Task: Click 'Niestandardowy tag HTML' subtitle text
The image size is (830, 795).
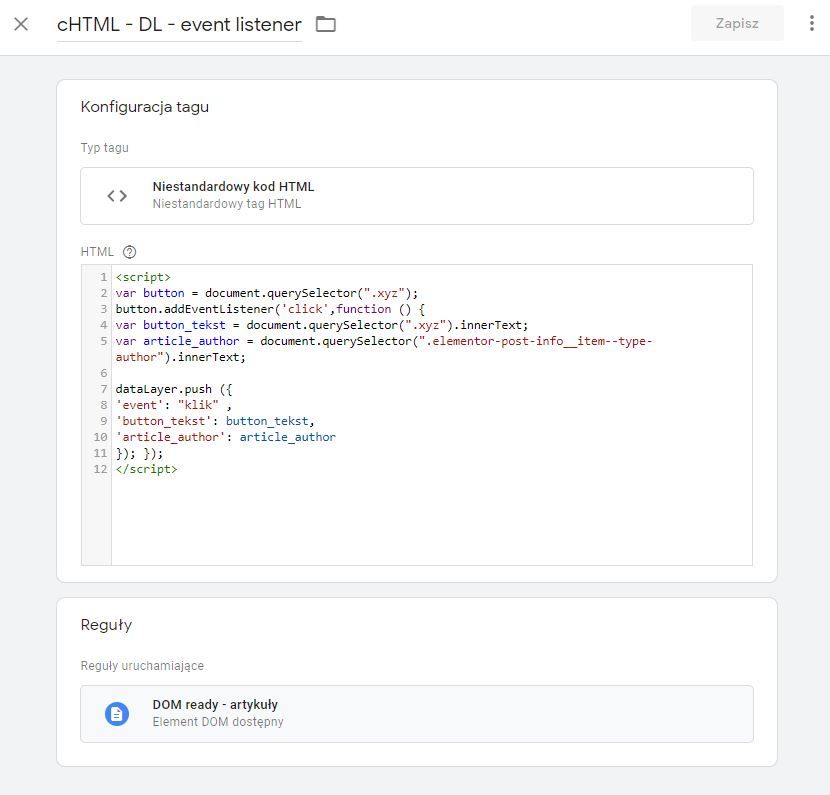Action: [227, 204]
